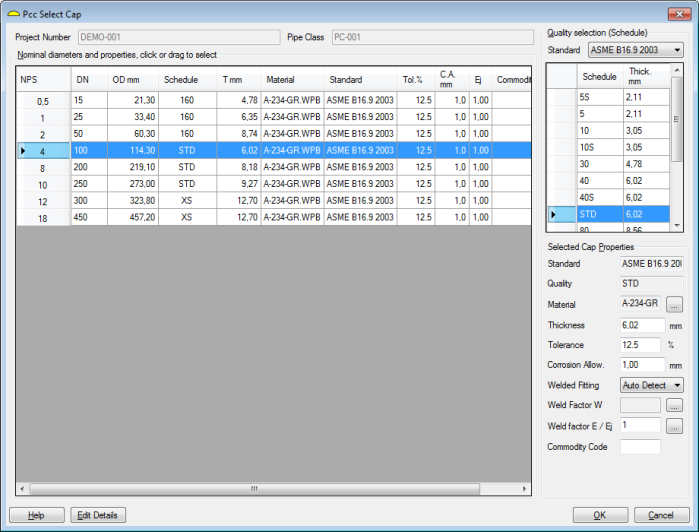Viewport: 699px width, 532px height.
Task: Open the Welded Fitting Auto Detect dropdown
Action: [x=652, y=385]
